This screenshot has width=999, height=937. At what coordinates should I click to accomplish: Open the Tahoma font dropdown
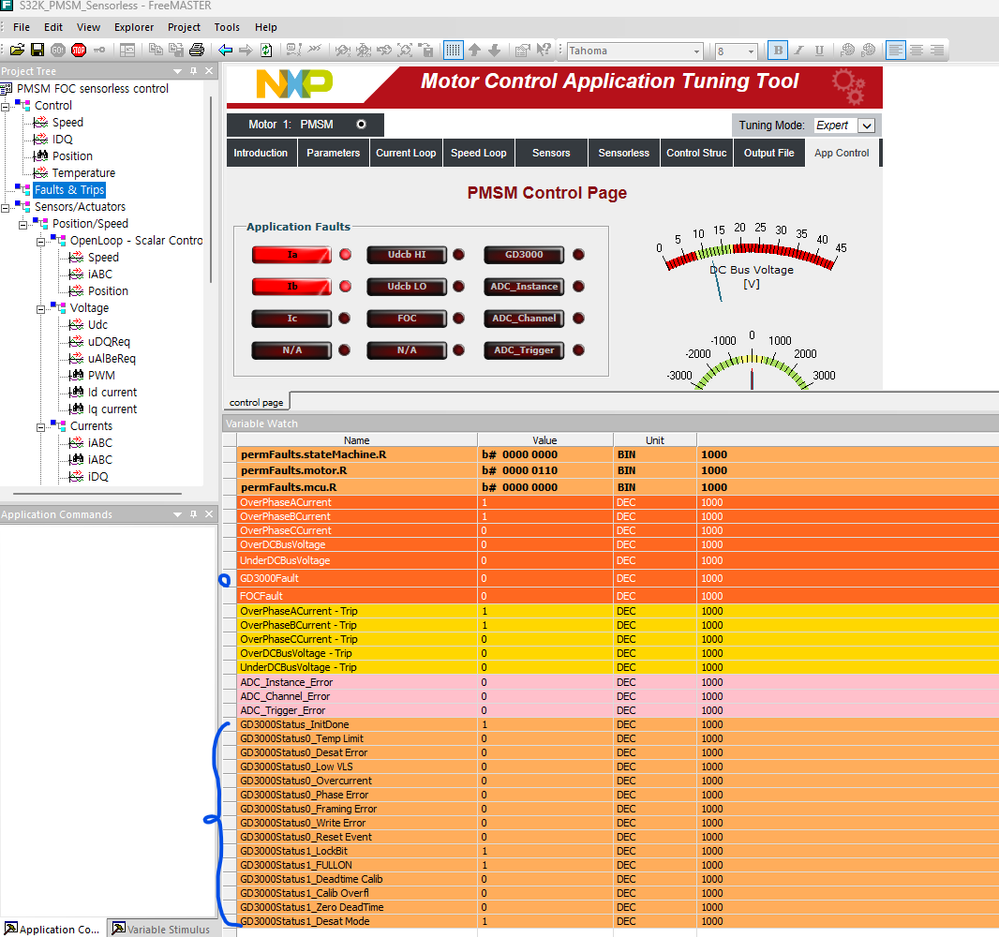click(696, 51)
